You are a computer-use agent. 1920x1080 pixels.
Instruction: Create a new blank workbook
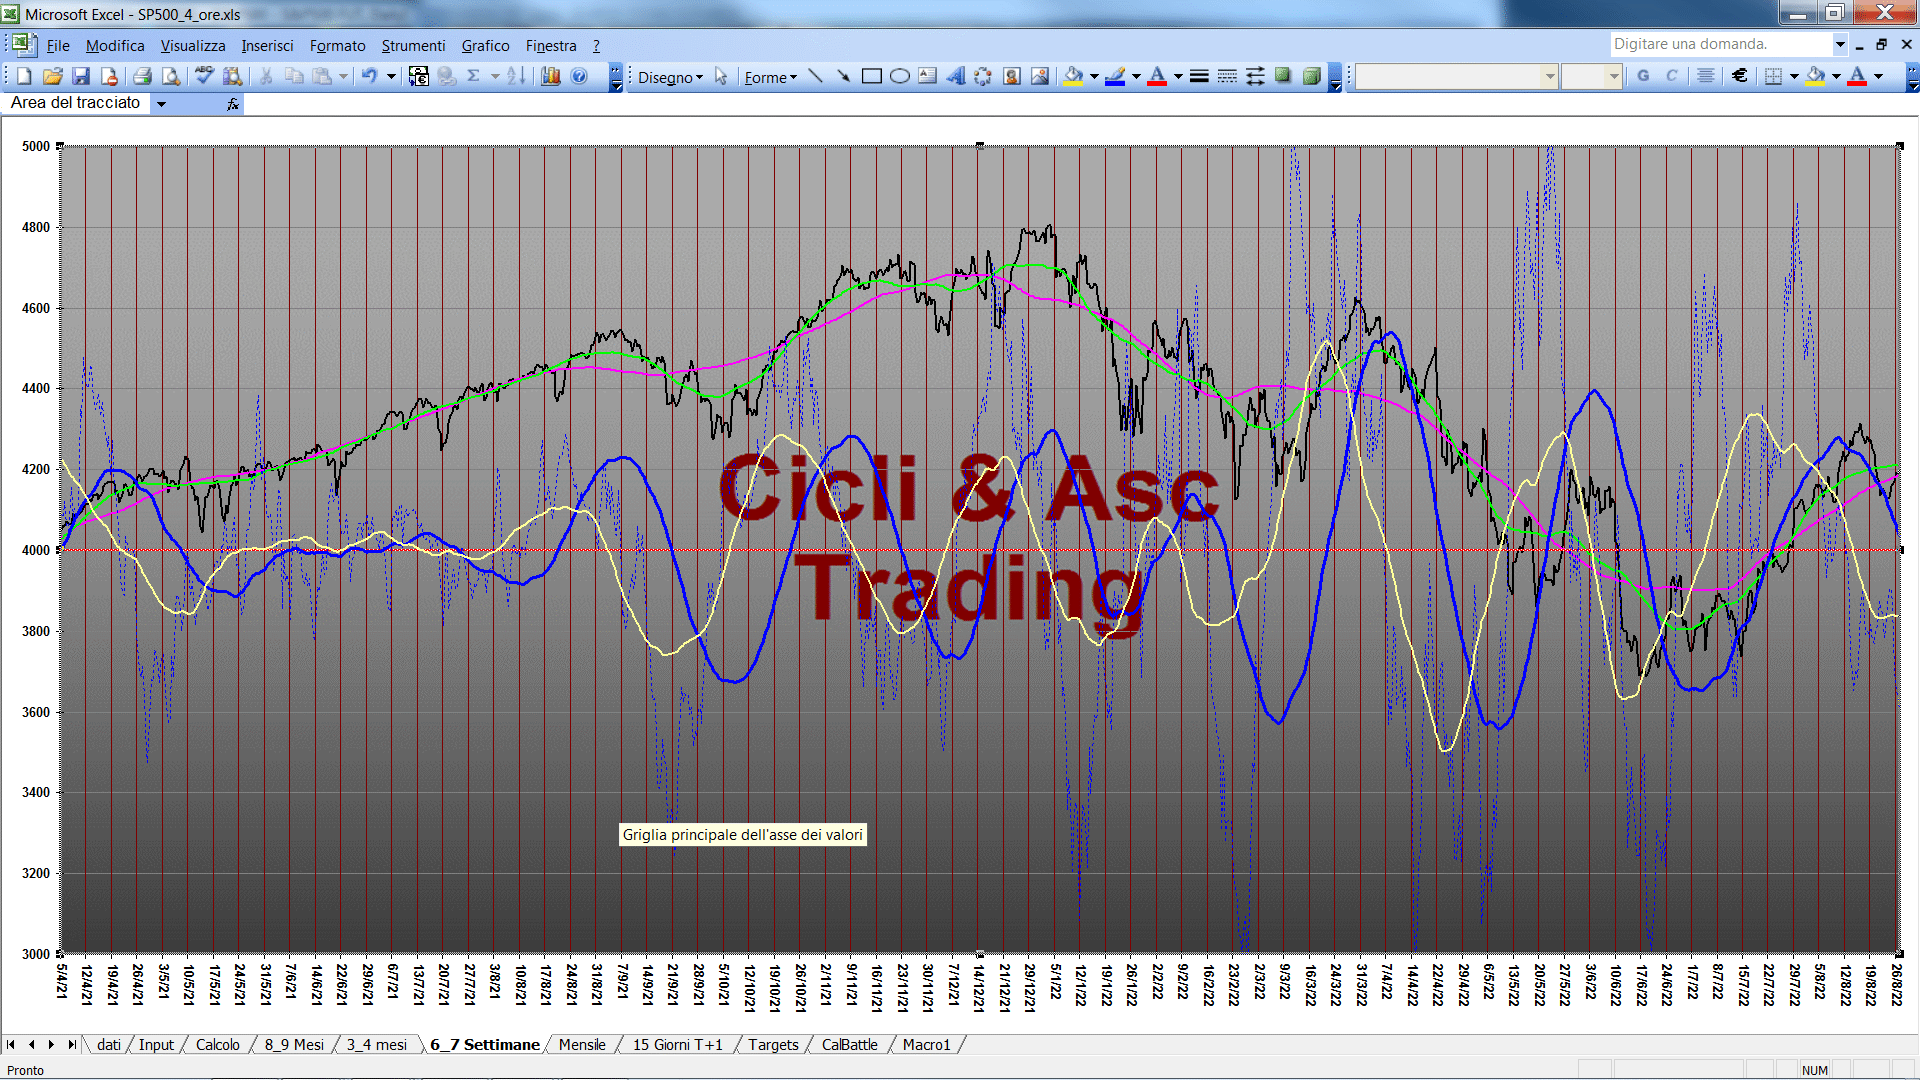pyautogui.click(x=25, y=76)
